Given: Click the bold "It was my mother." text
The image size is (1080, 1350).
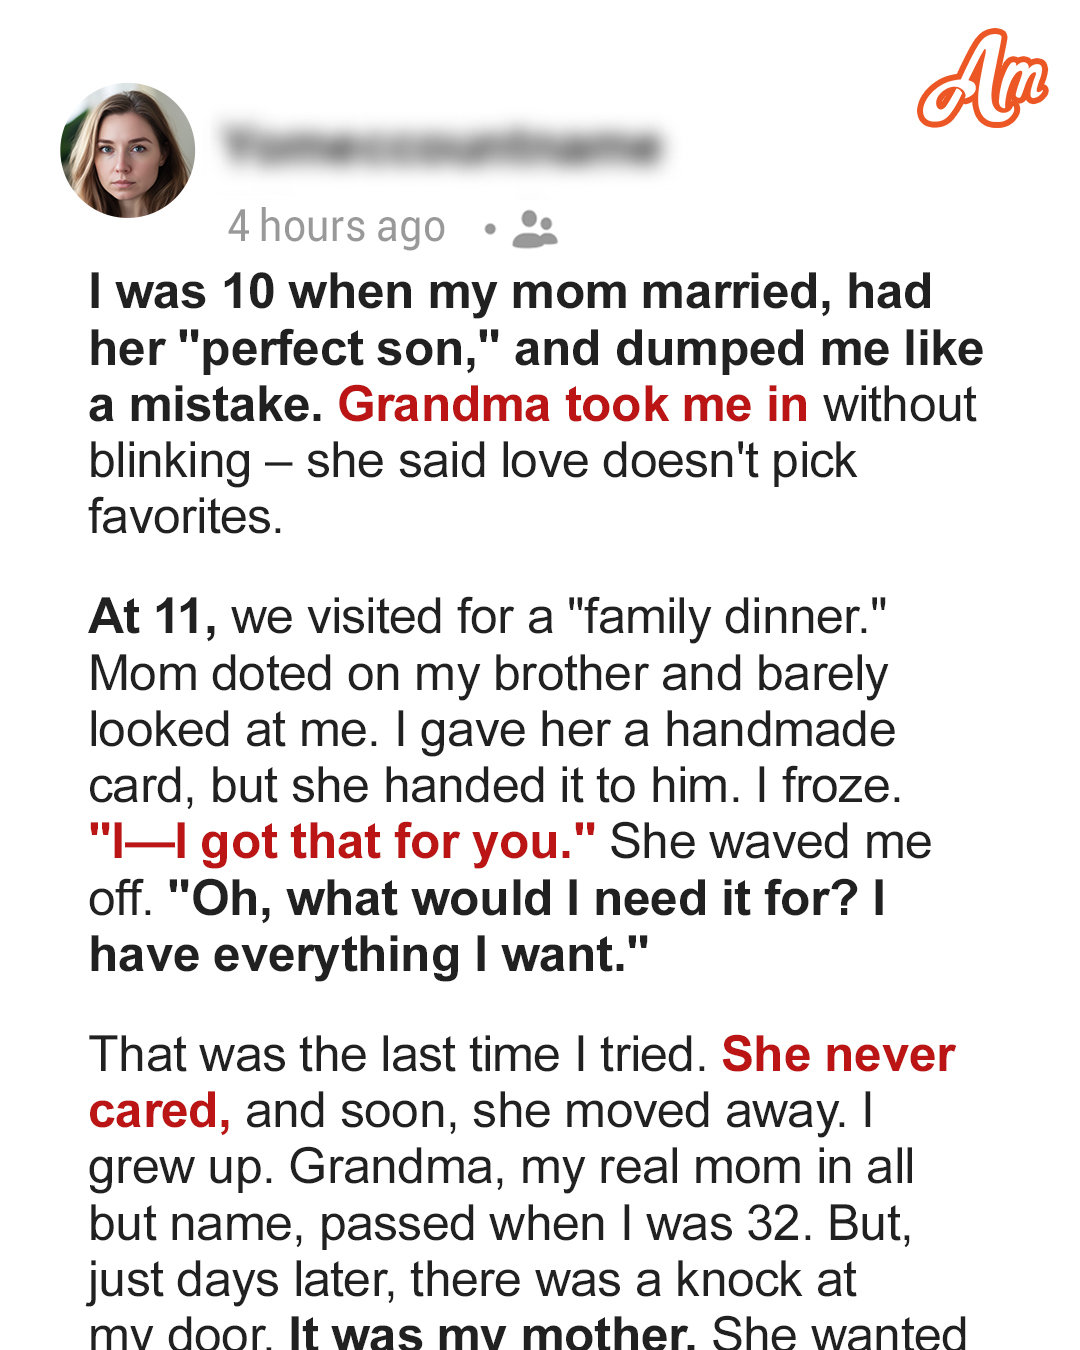Looking at the screenshot, I should point(491,1332).
